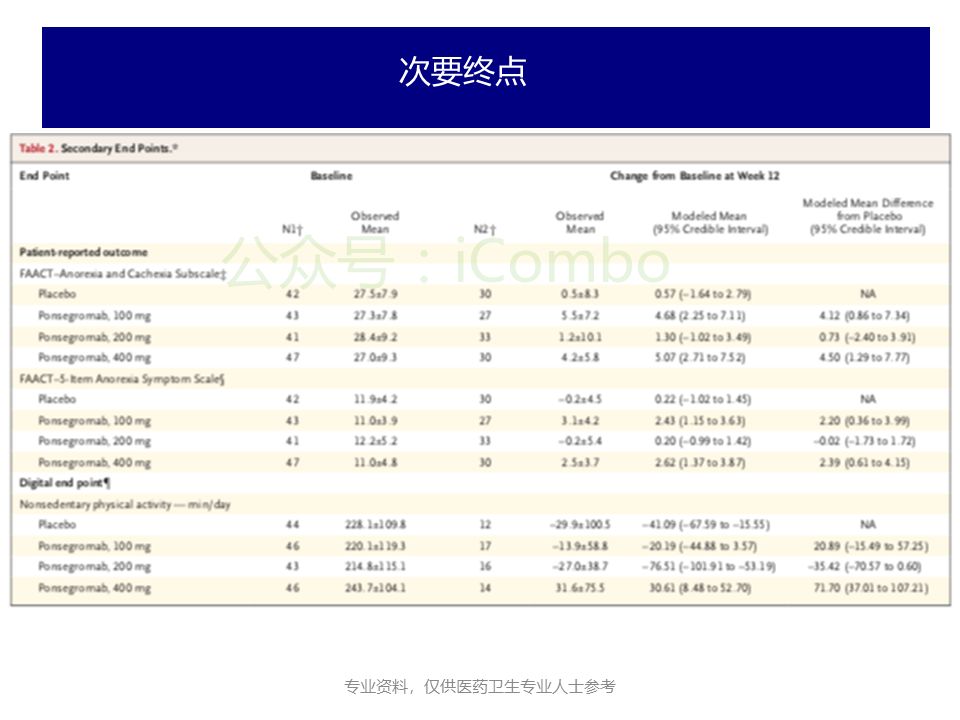Click baseline mean value 27.5±7.9

coord(375,294)
